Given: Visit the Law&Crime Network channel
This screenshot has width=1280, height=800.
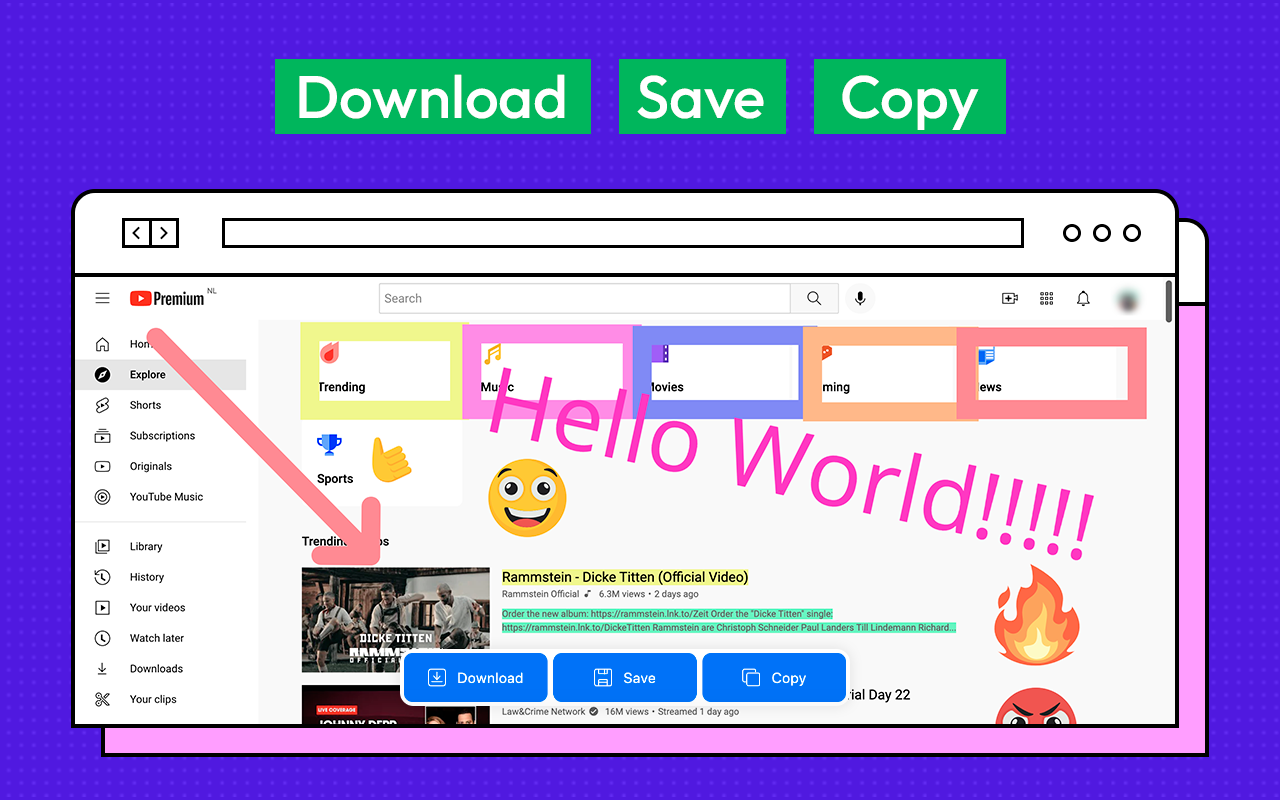Looking at the screenshot, I should (544, 712).
